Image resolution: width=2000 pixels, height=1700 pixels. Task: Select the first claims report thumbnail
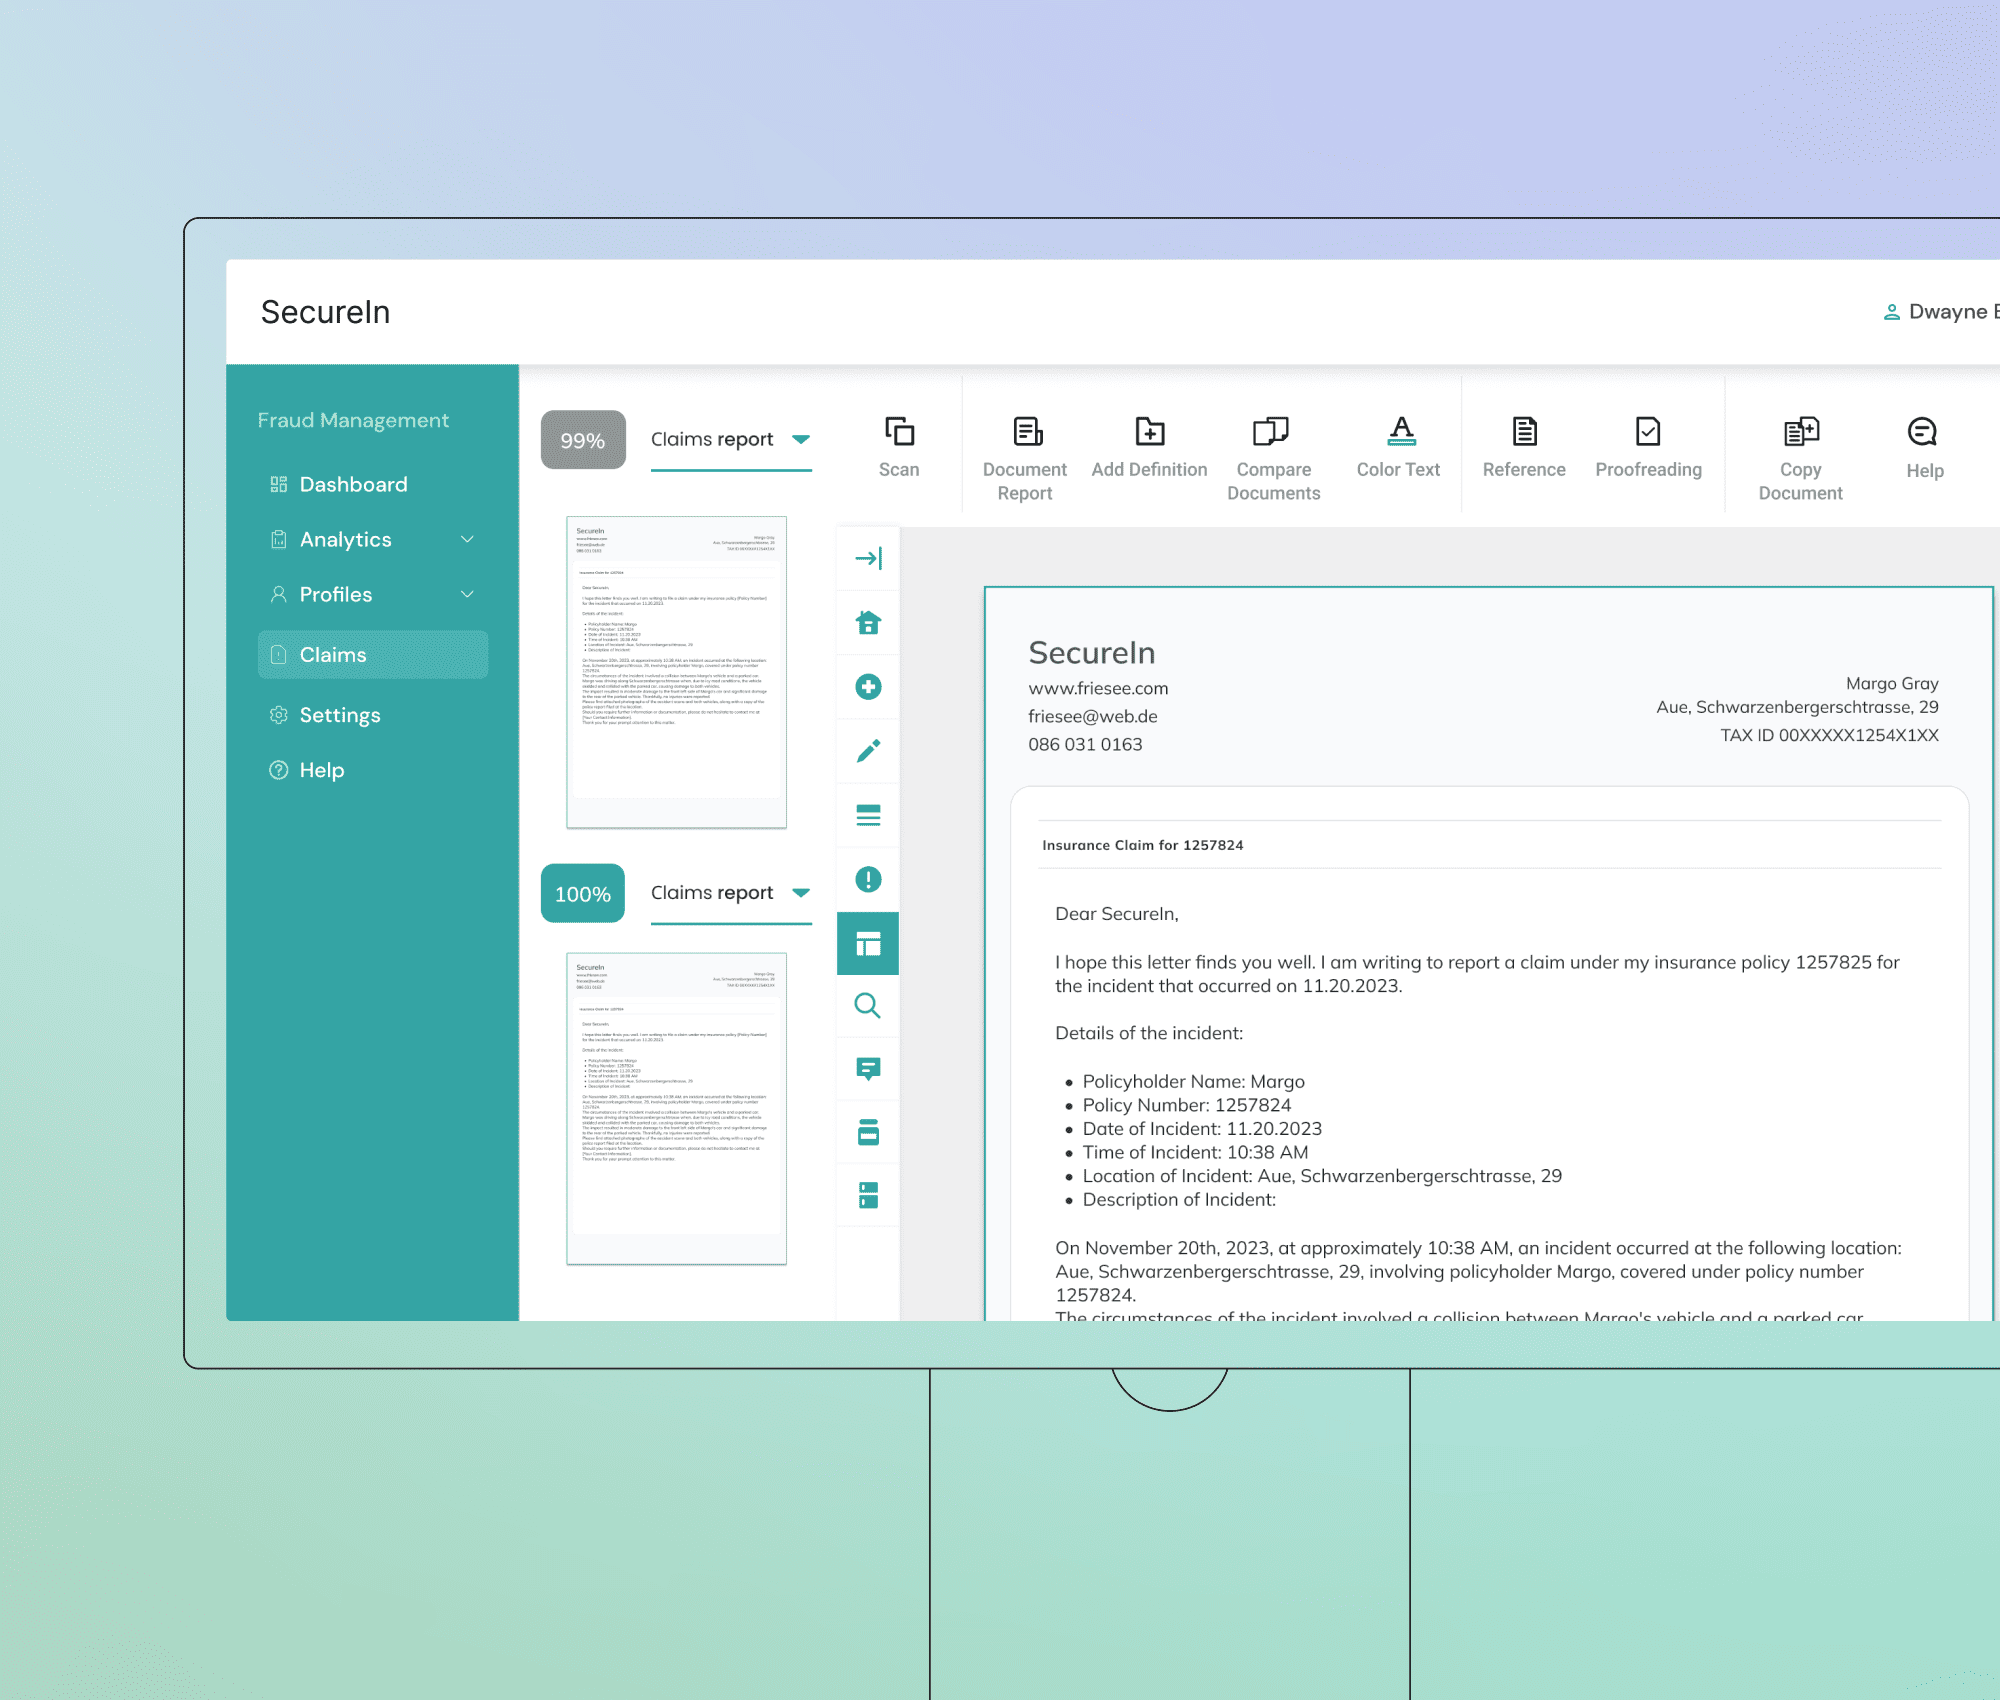click(x=676, y=672)
